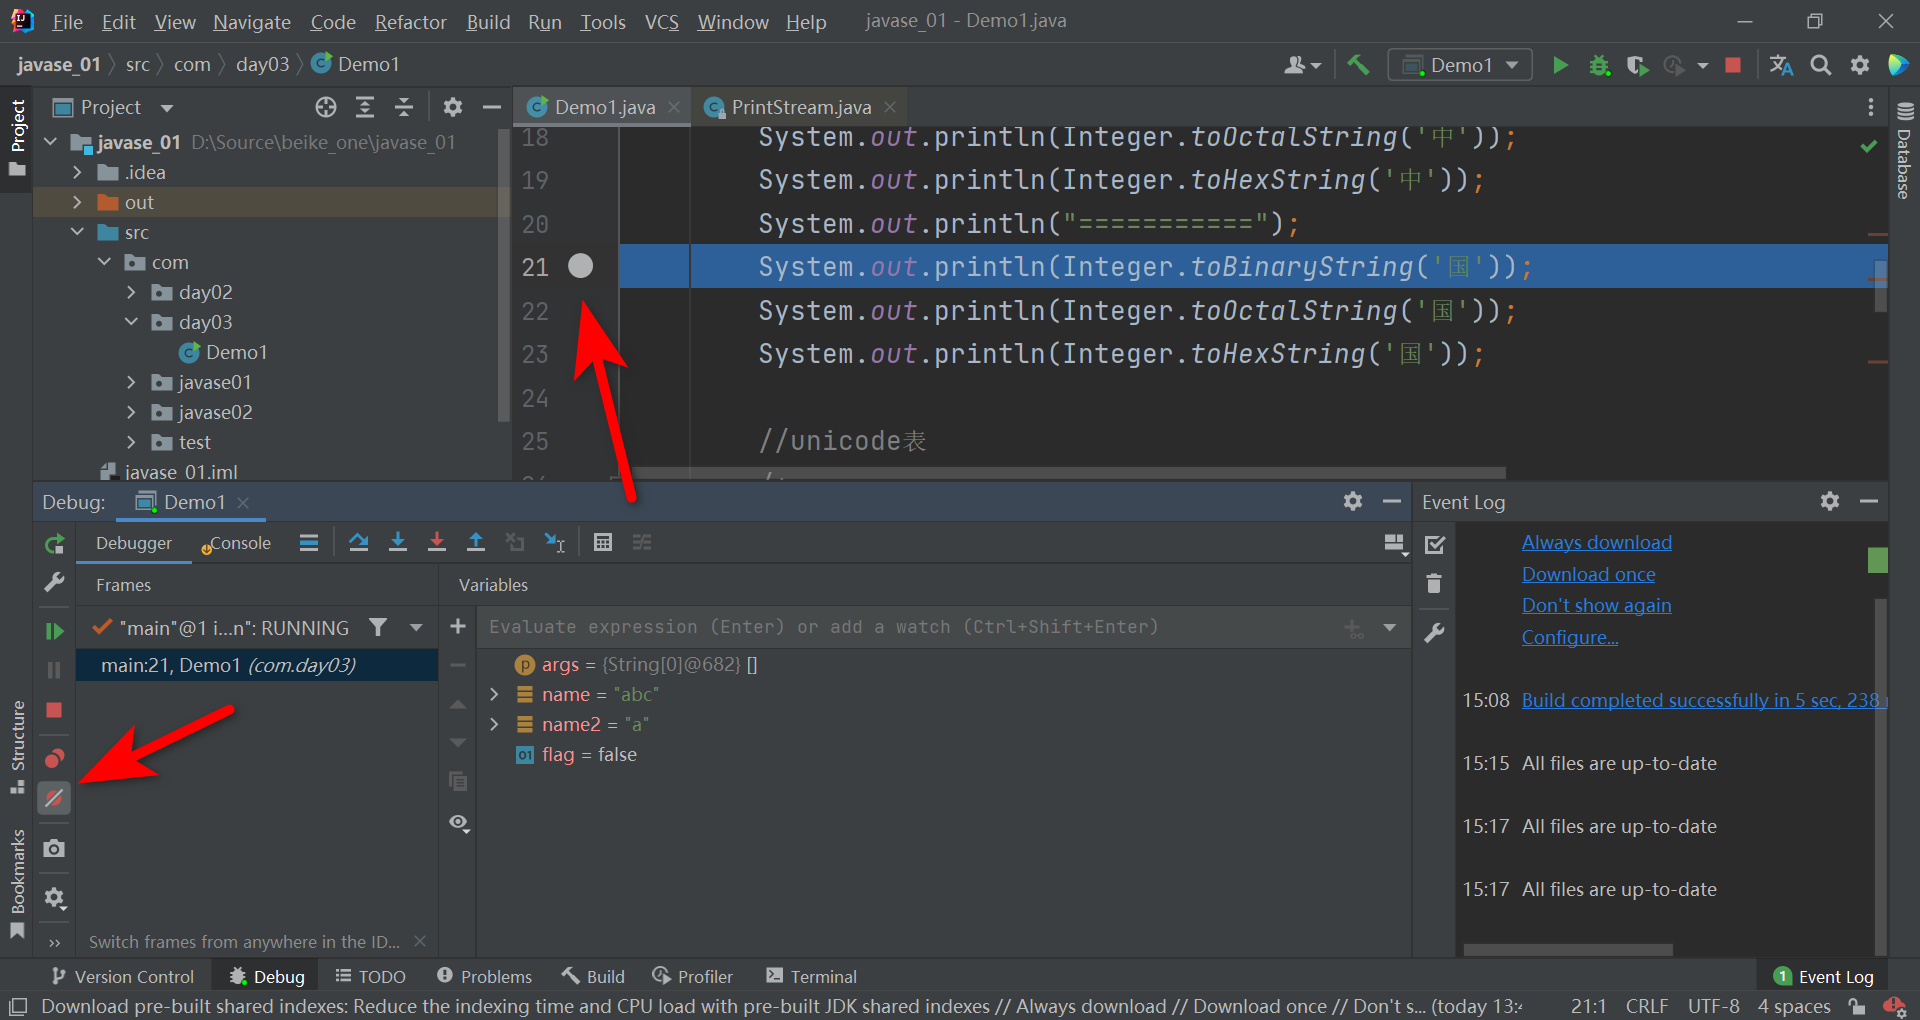Collapse all in Project panel
Screen dimensions: 1920x1020
(x=404, y=107)
